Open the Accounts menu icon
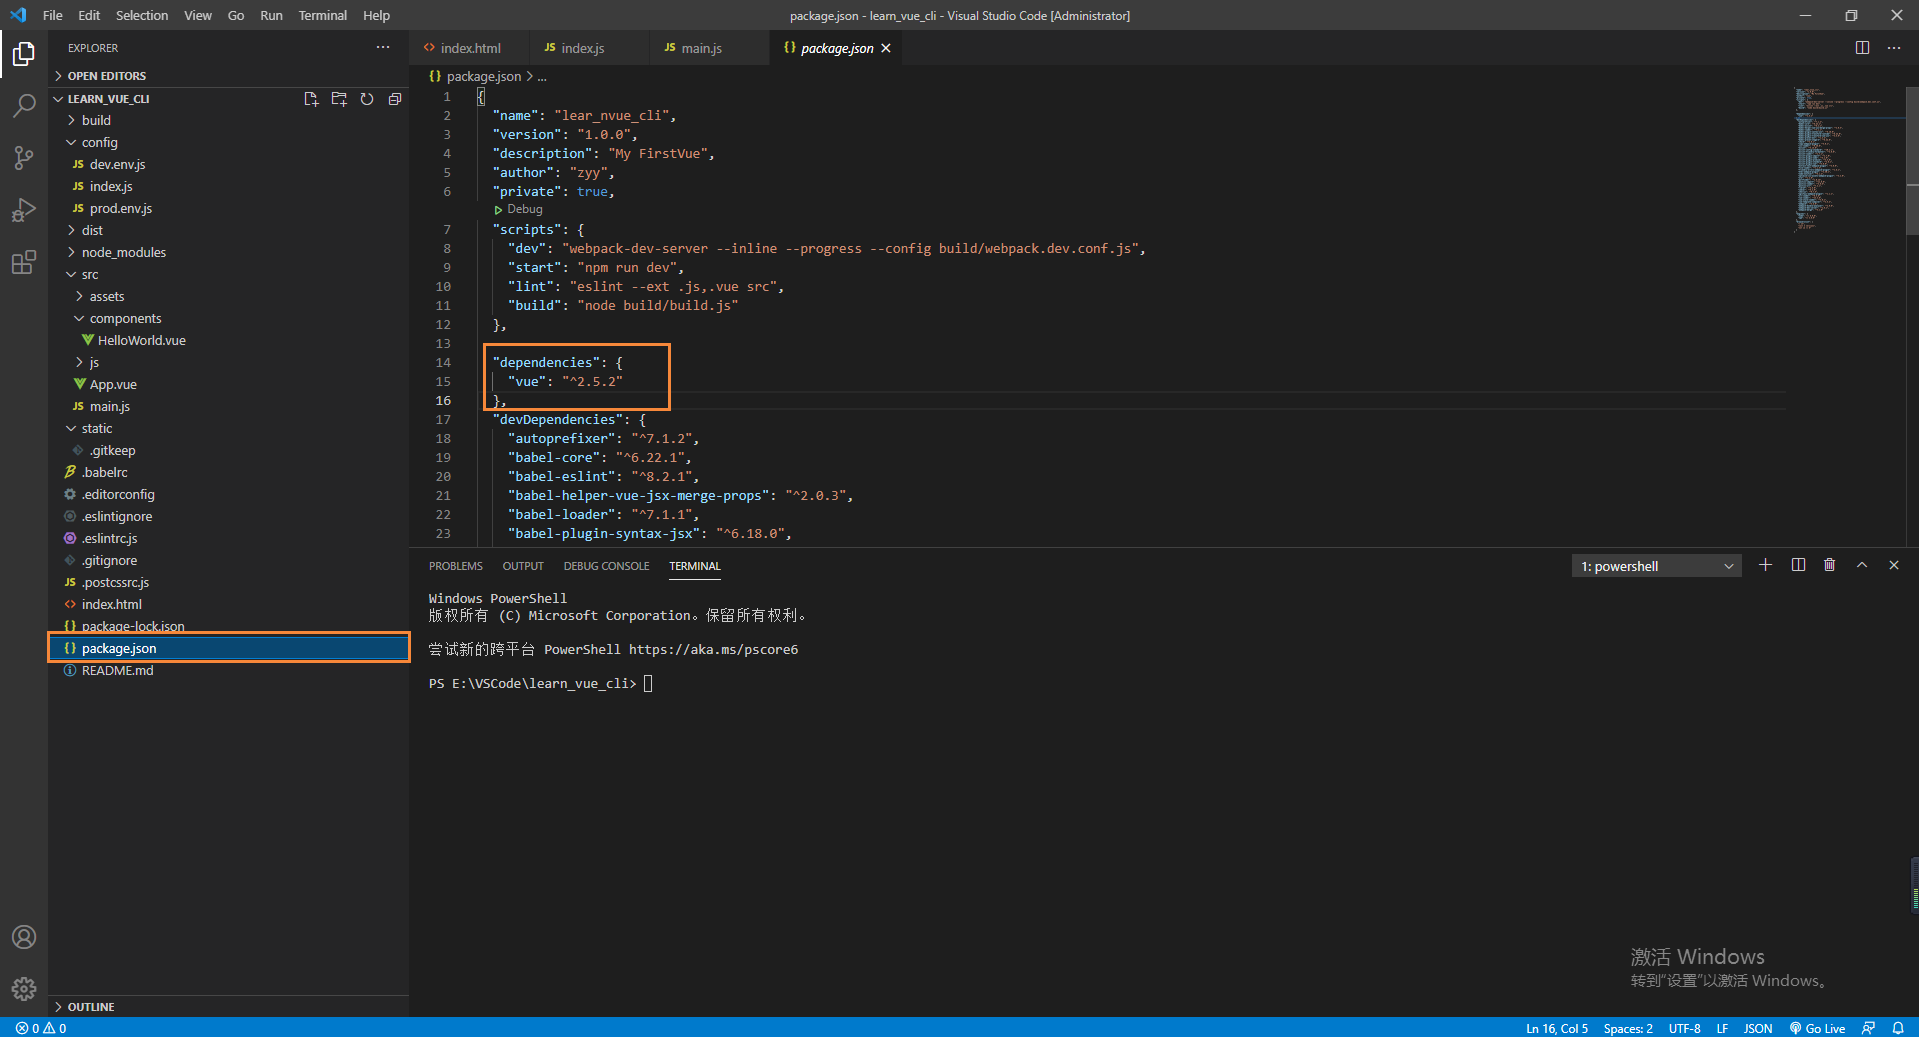 (24, 937)
